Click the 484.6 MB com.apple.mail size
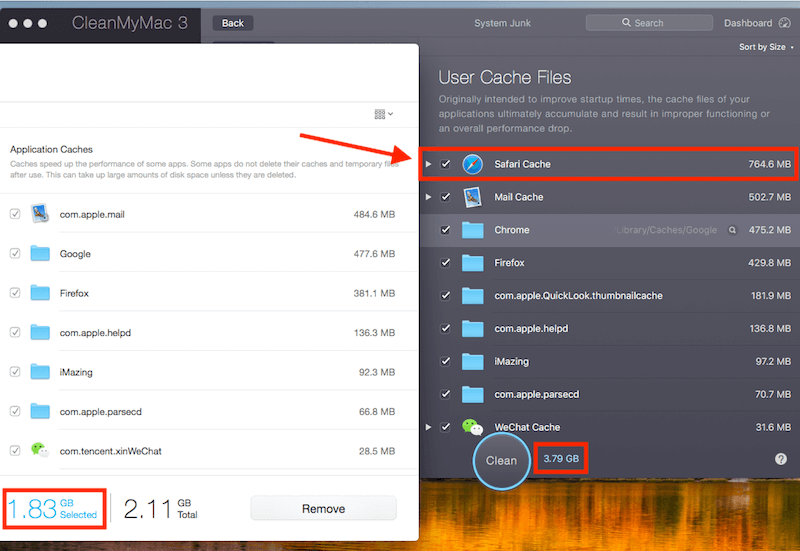Image resolution: width=800 pixels, height=551 pixels. pos(374,214)
